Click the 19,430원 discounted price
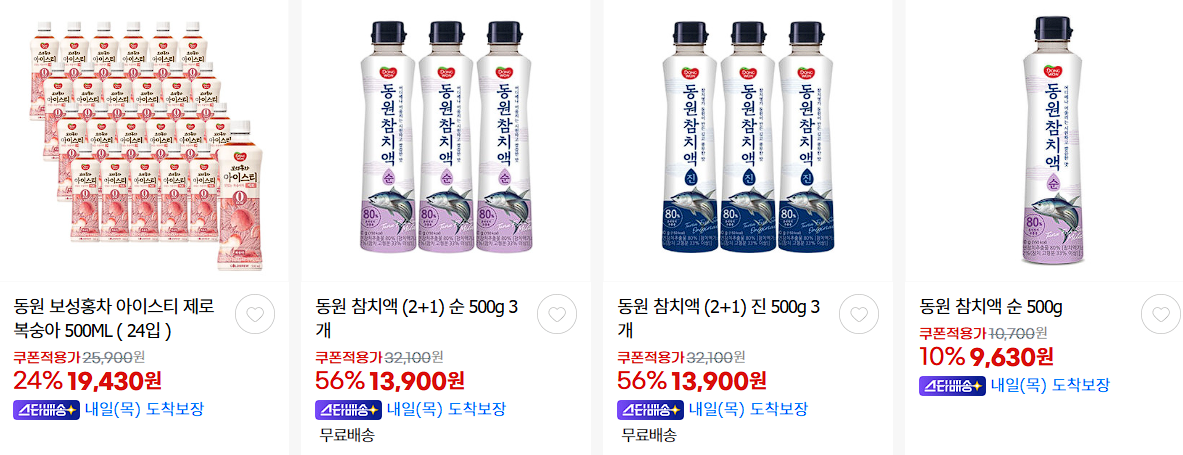1183x455 pixels. pos(114,380)
